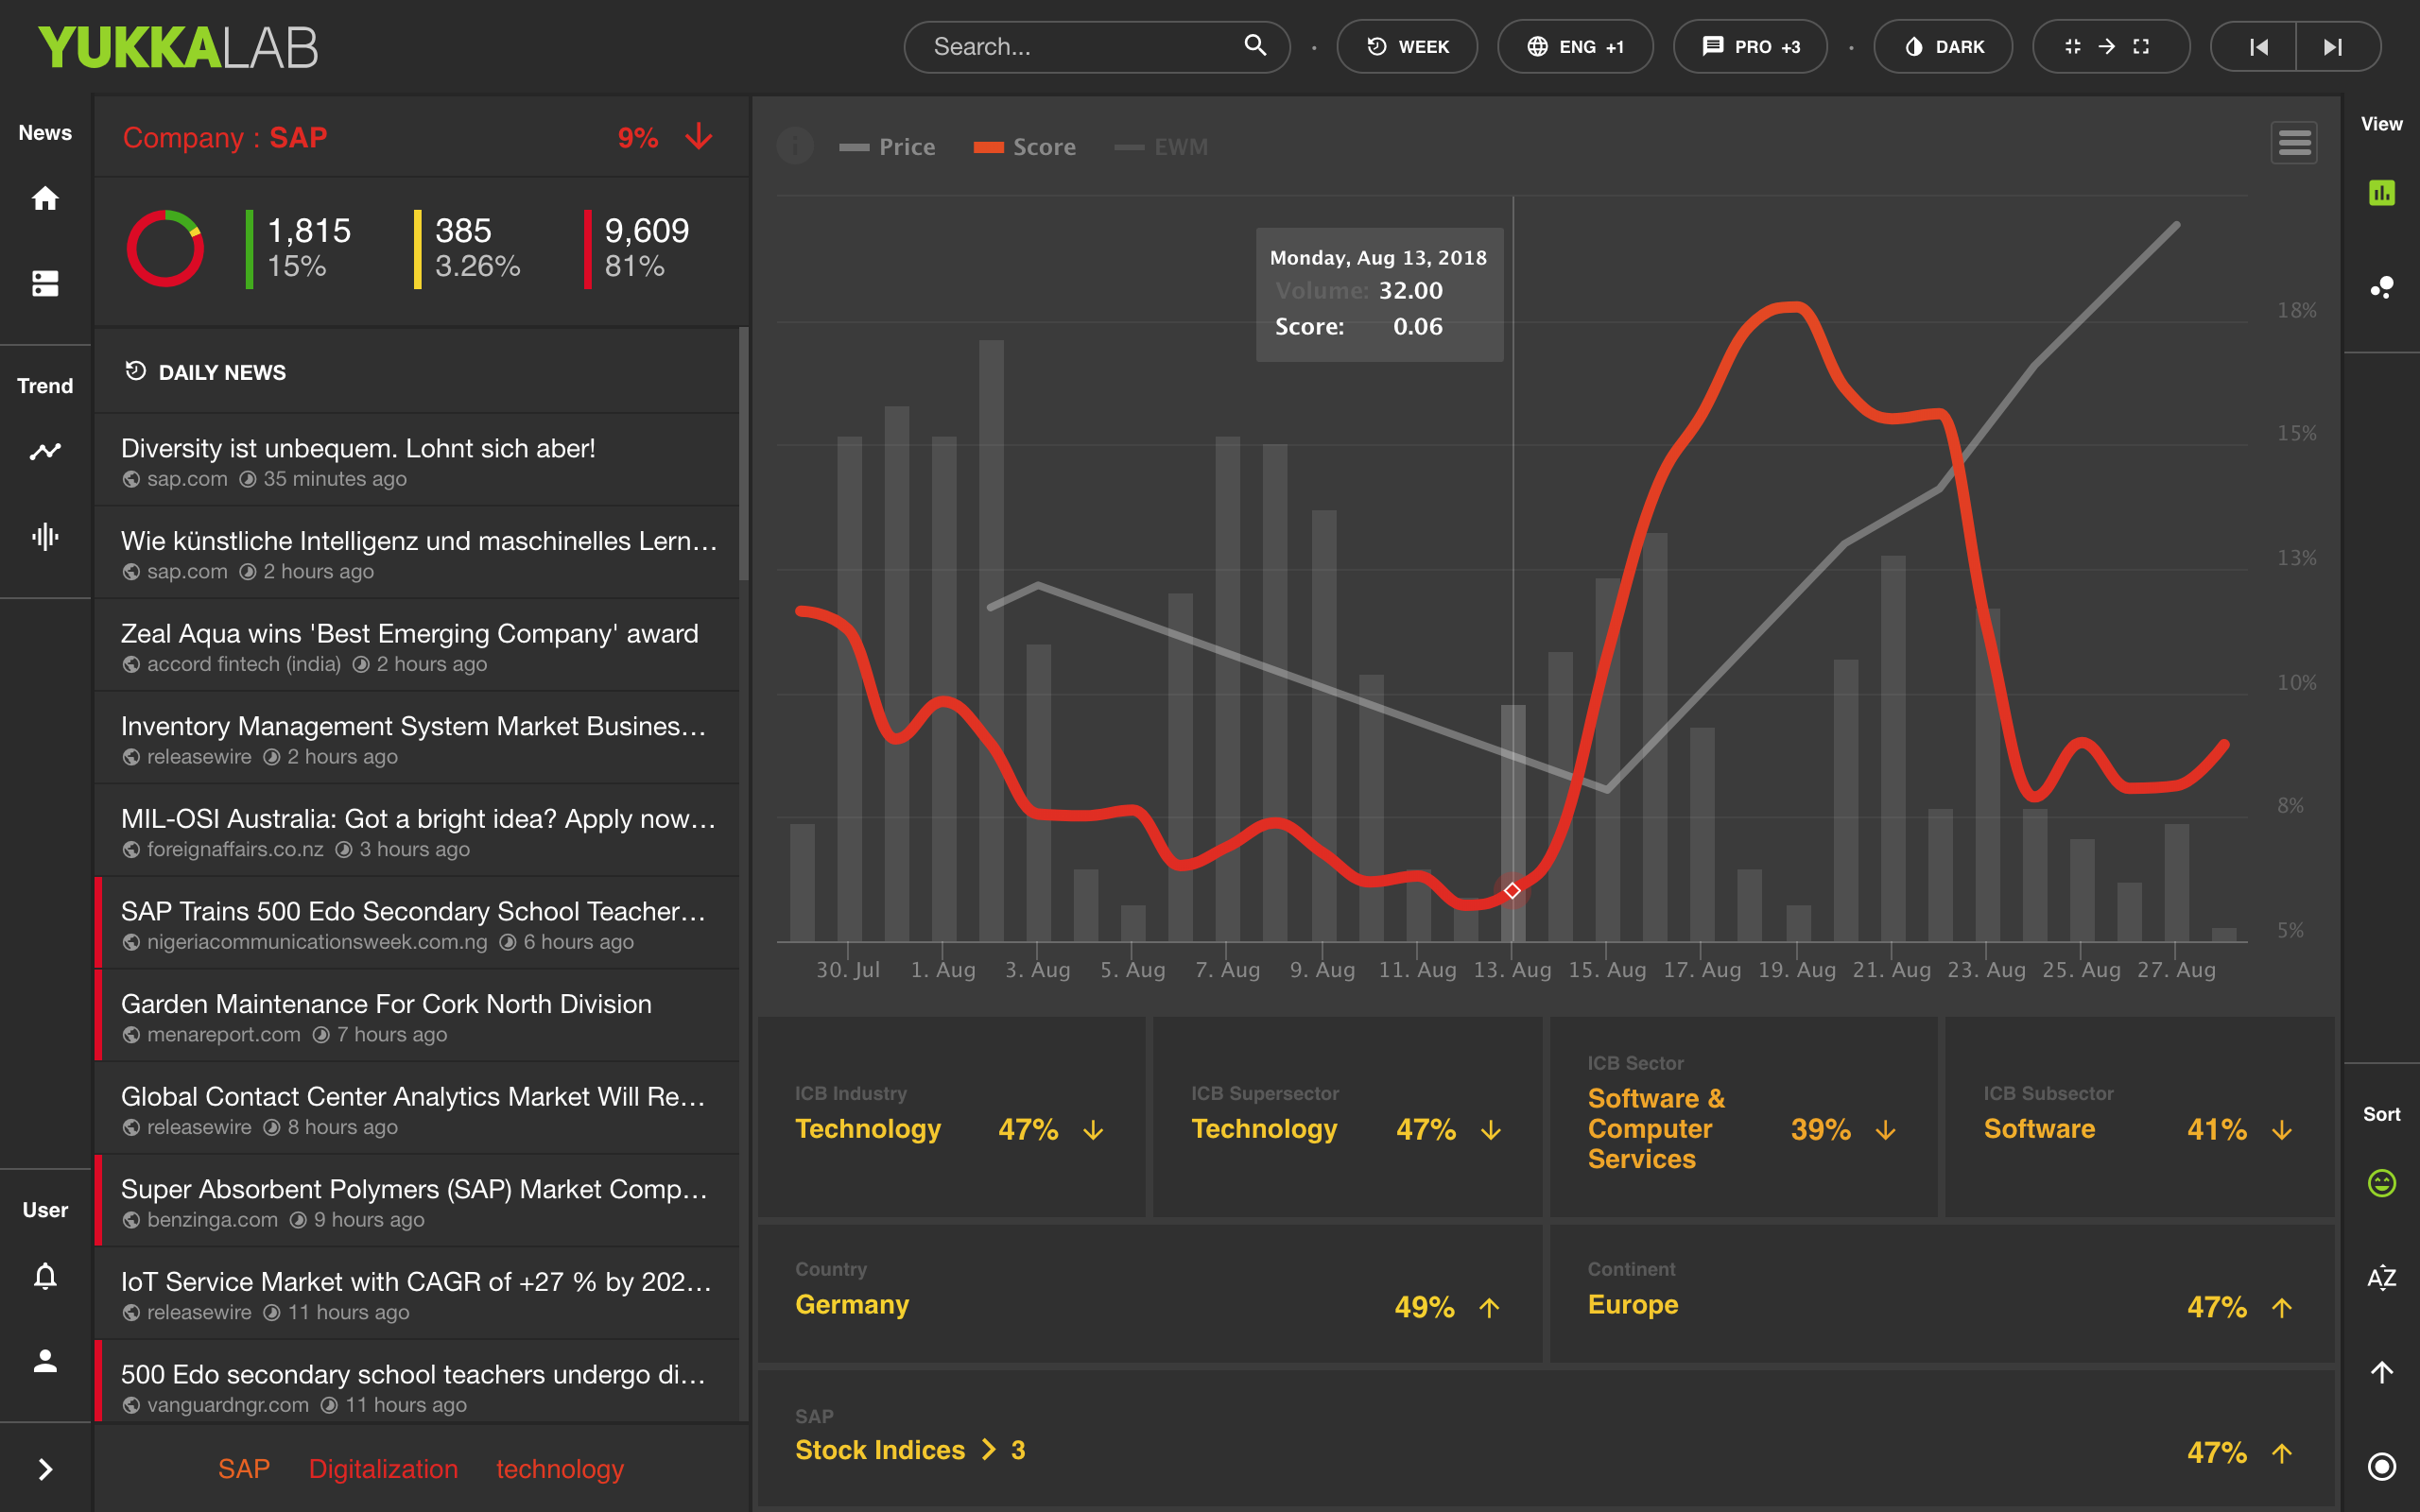The width and height of the screenshot is (2420, 1512).
Task: Toggle DARK theme mode
Action: [x=1943, y=47]
